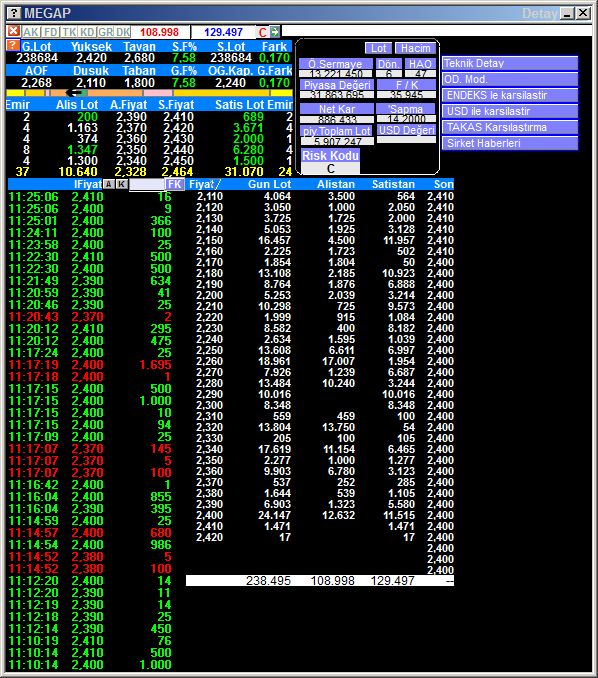Screen dimensions: 598x678
Task: Select the FD view tab
Action: pos(51,32)
